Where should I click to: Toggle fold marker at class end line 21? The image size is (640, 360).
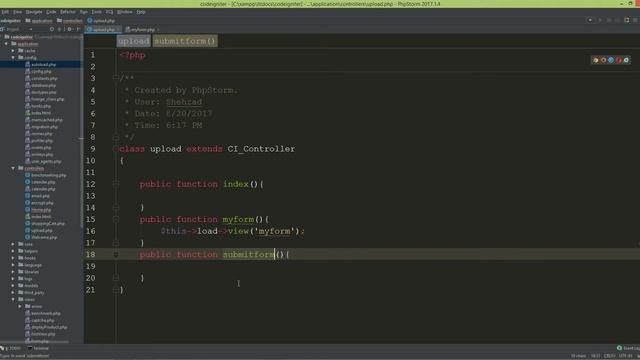[116, 290]
